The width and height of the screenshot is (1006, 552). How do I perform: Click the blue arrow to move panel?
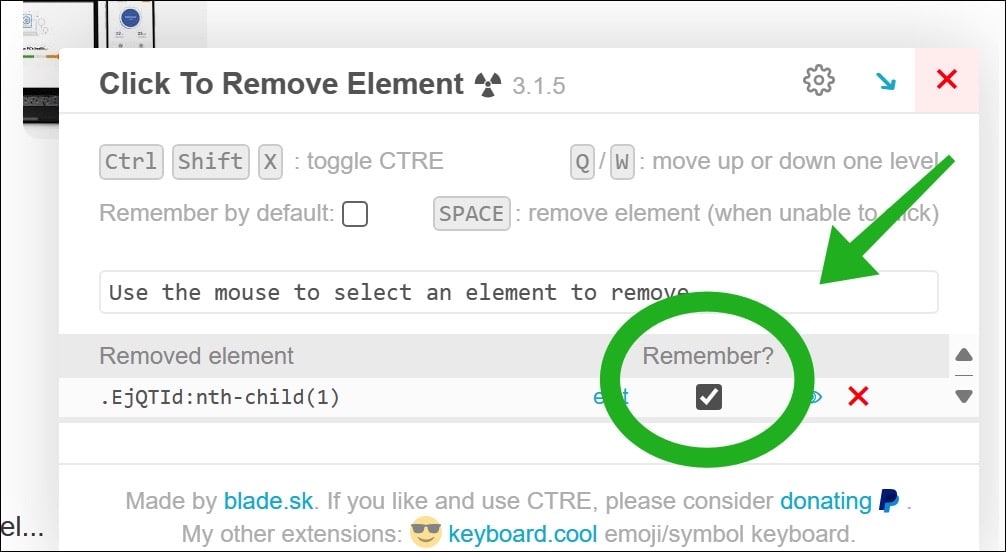pos(886,81)
